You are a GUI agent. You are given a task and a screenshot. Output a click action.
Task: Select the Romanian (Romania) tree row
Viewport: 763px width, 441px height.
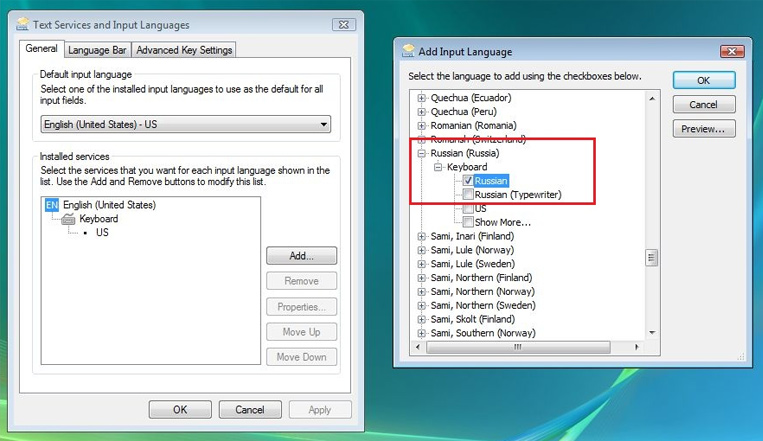[473, 126]
